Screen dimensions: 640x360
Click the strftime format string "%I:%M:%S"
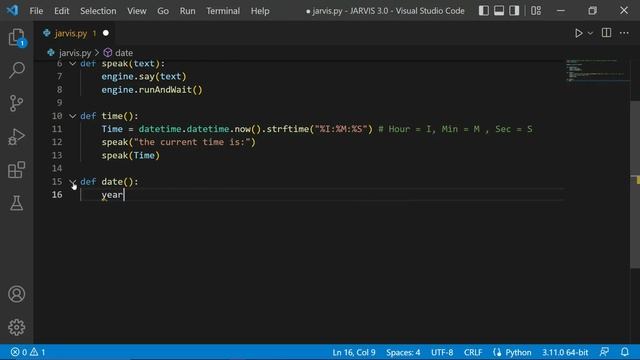coord(341,129)
